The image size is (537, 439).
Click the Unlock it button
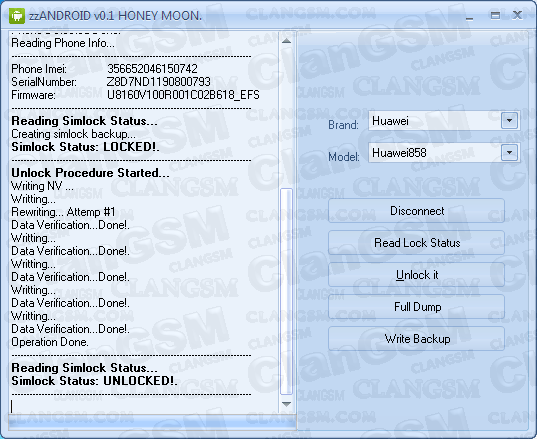(416, 275)
